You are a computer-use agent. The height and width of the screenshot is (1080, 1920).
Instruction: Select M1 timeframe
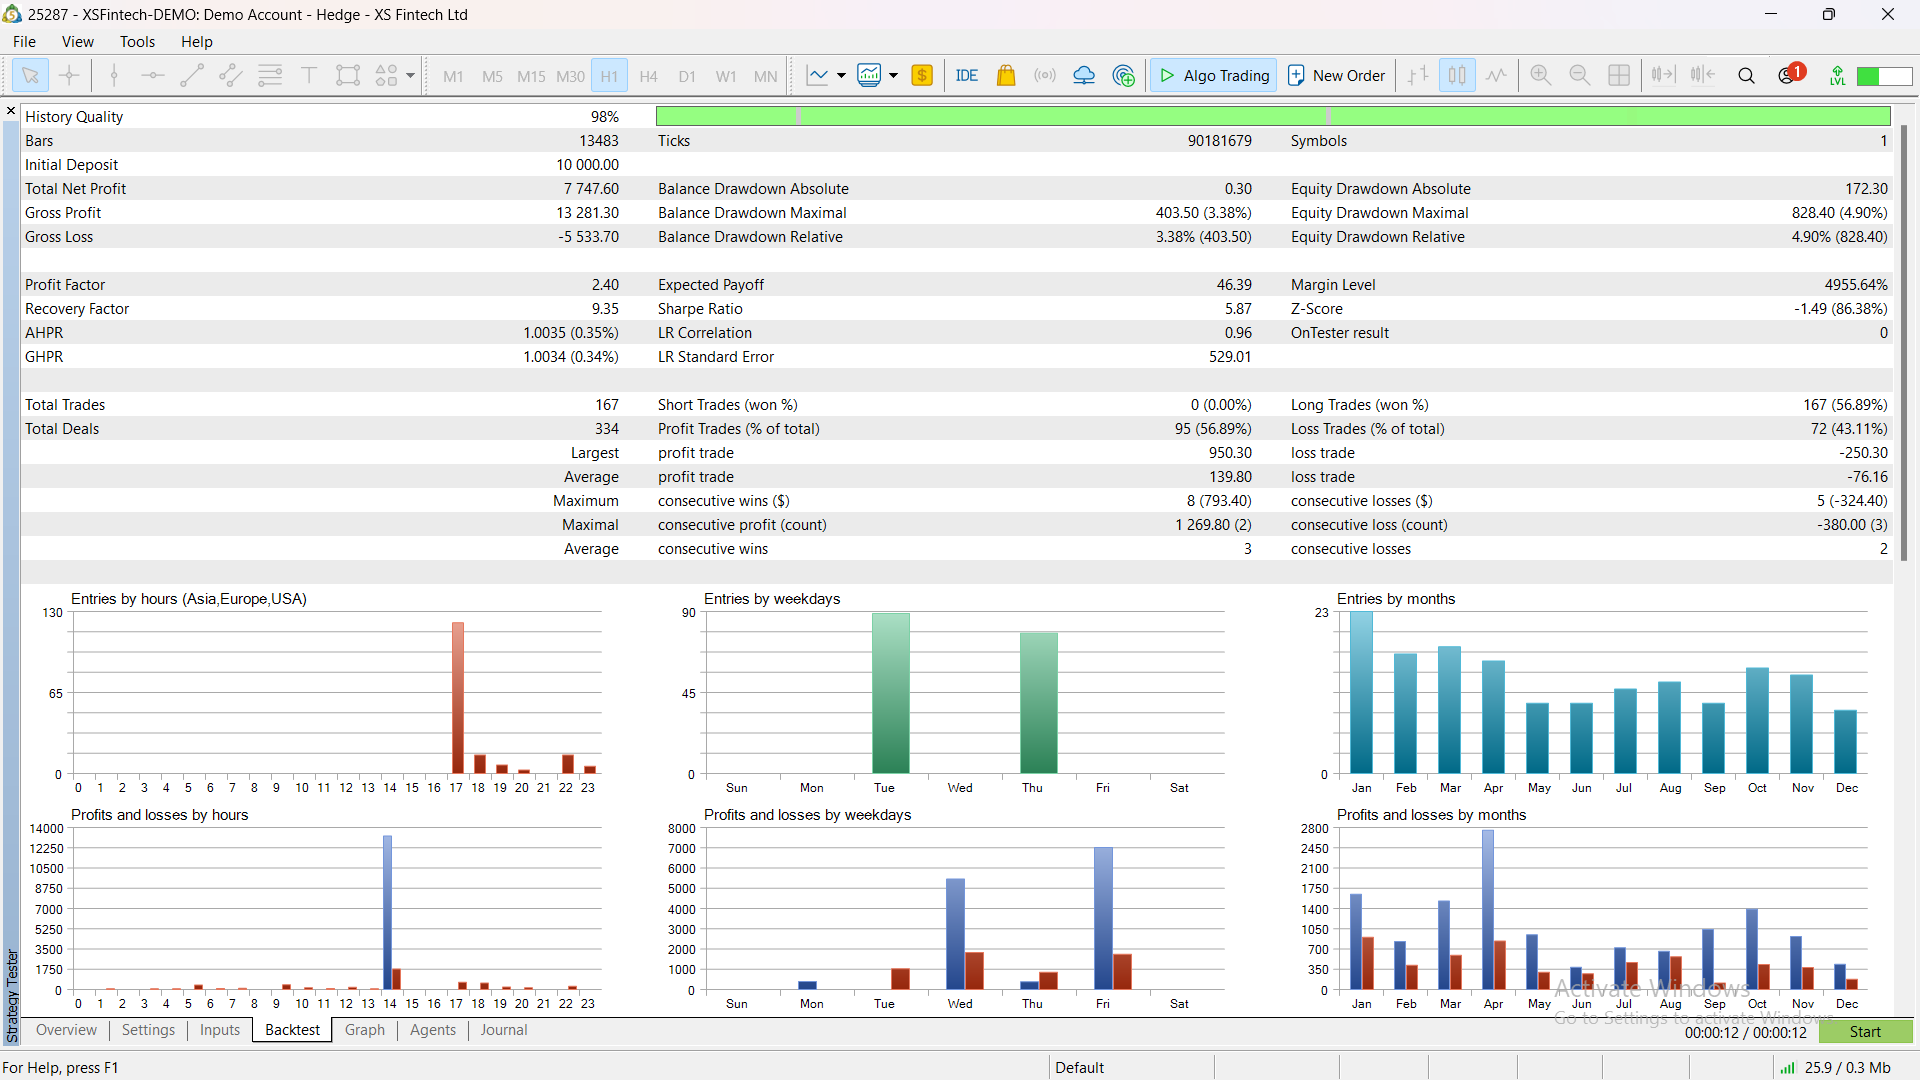(x=453, y=76)
